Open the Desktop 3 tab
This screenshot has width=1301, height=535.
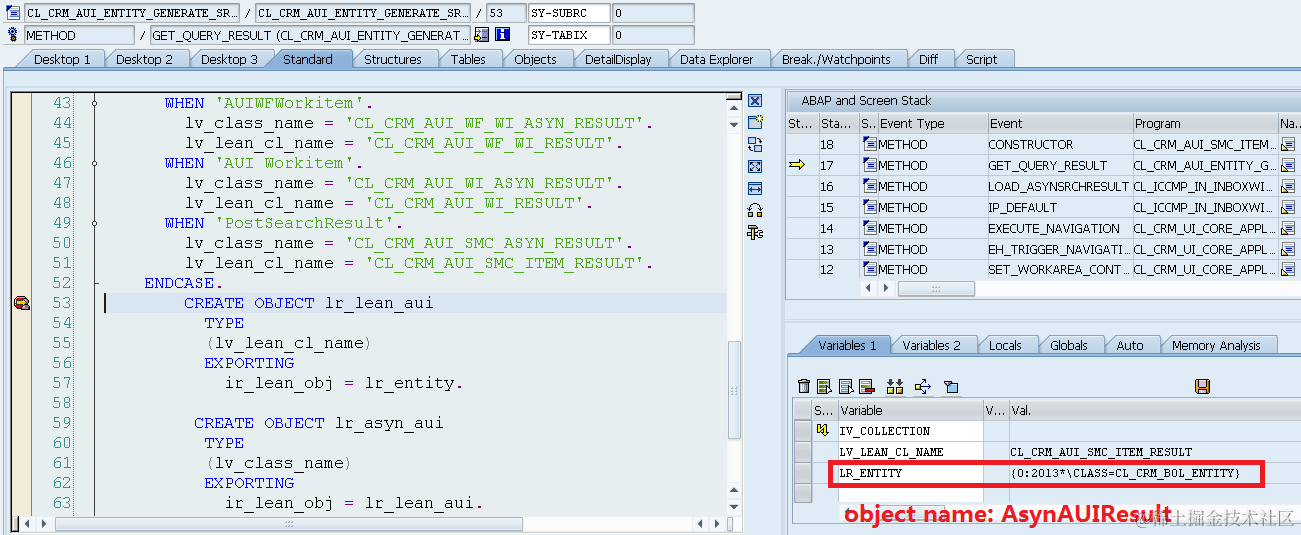[229, 59]
